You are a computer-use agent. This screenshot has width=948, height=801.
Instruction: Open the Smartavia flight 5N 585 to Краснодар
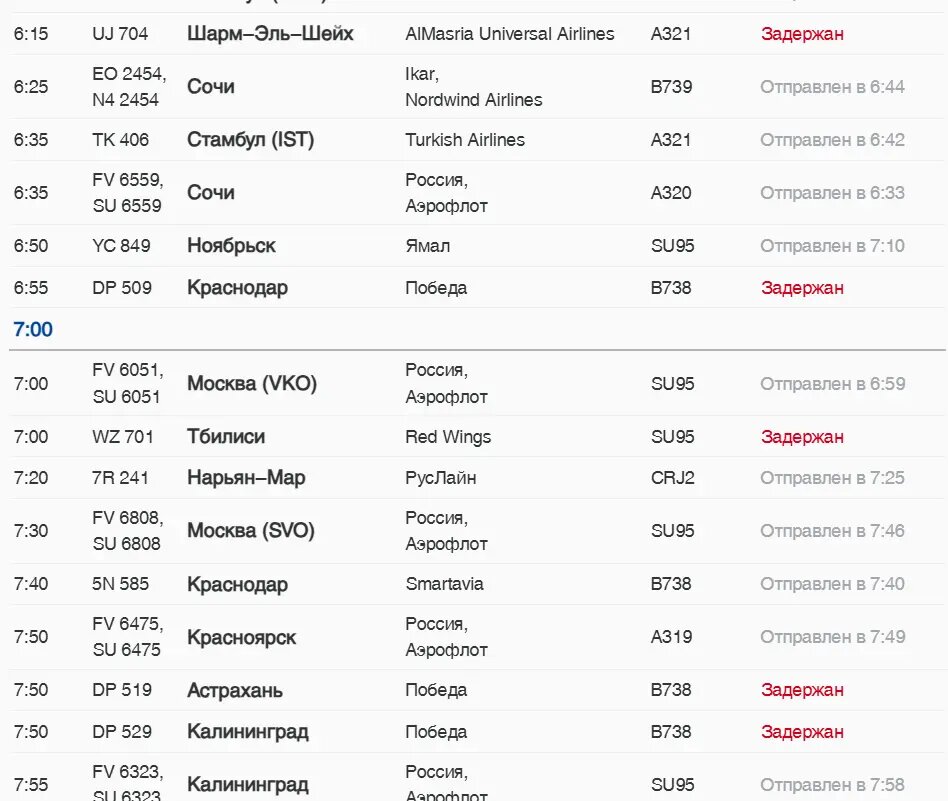478,584
